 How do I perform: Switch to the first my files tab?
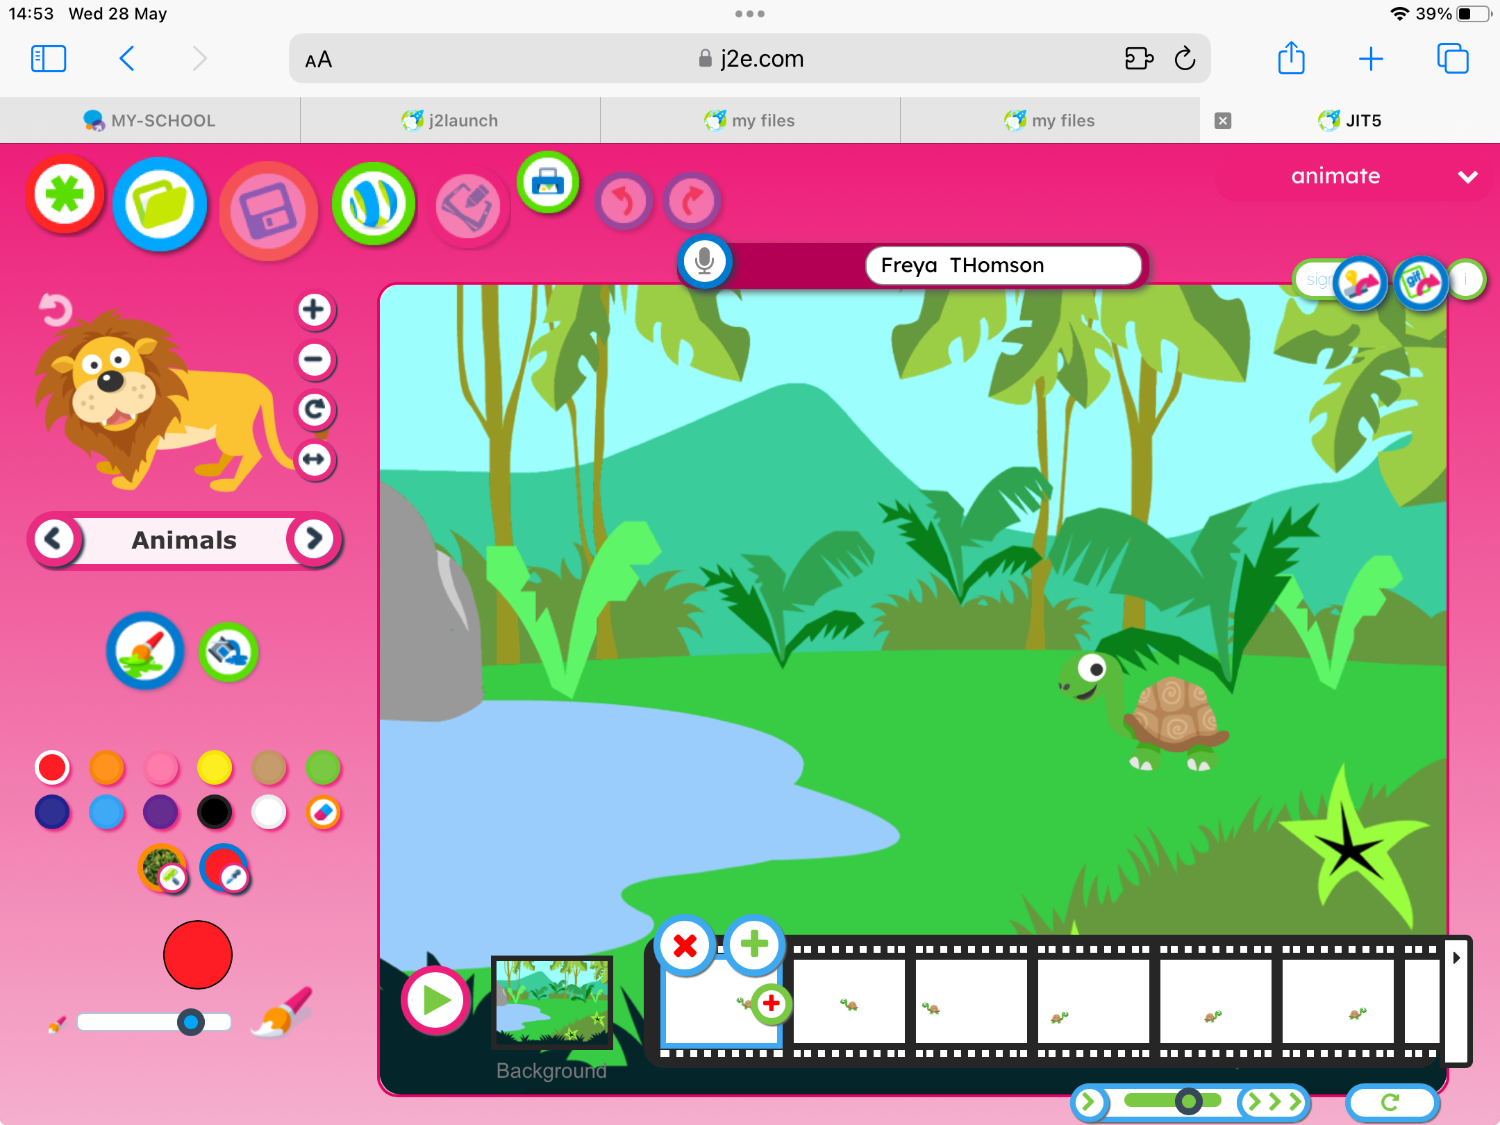point(750,120)
